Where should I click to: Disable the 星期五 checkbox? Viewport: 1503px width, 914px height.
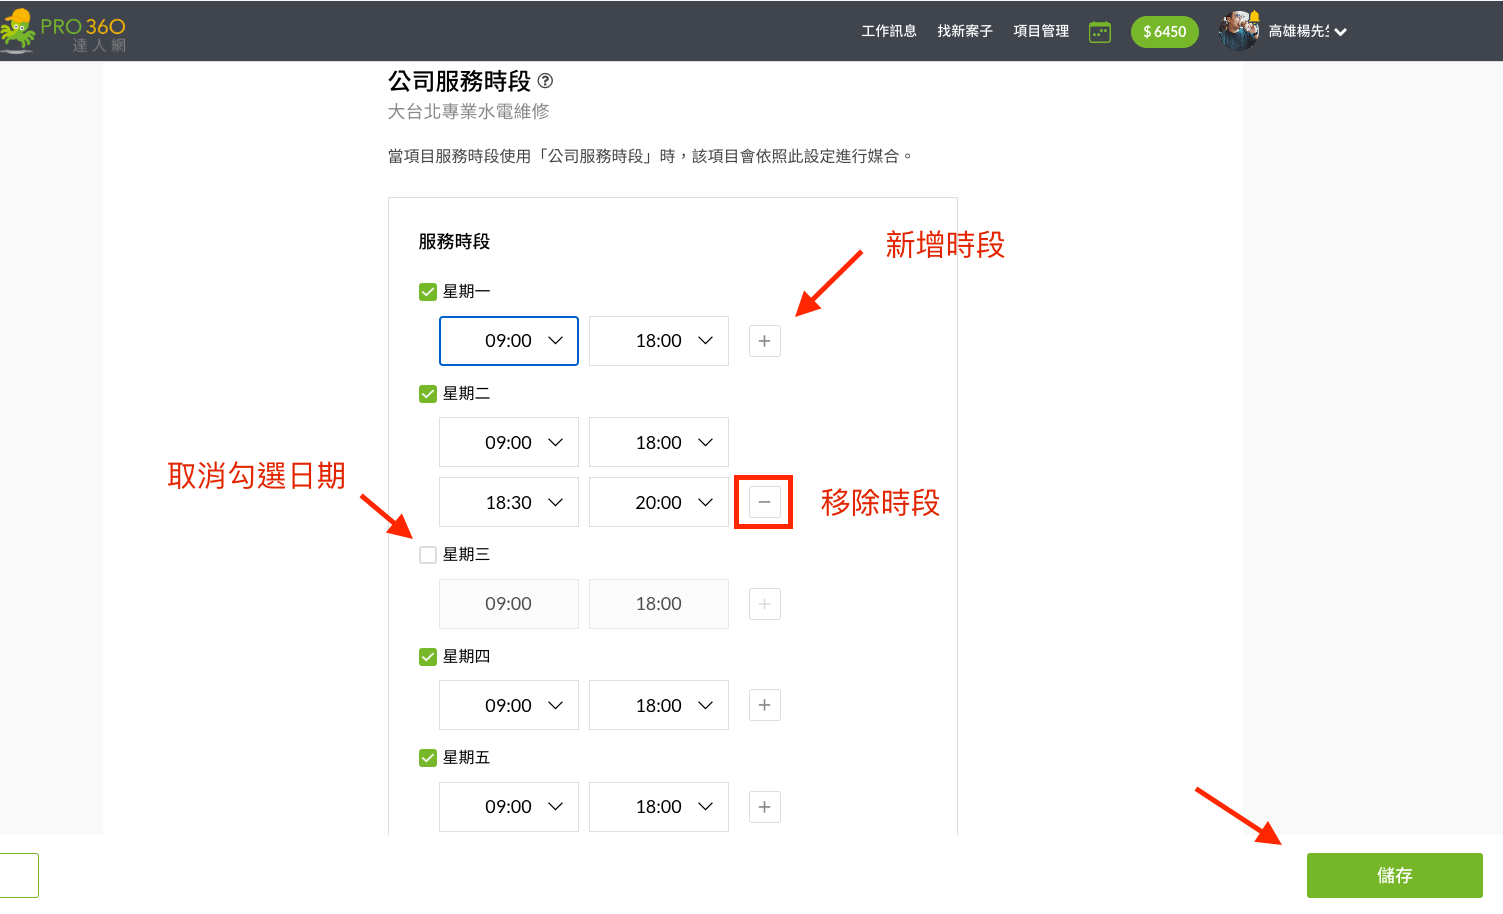(x=428, y=758)
